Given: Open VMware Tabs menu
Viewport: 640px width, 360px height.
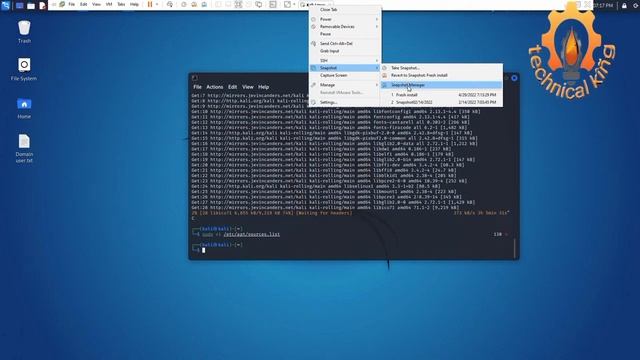Looking at the screenshot, I should (121, 4).
